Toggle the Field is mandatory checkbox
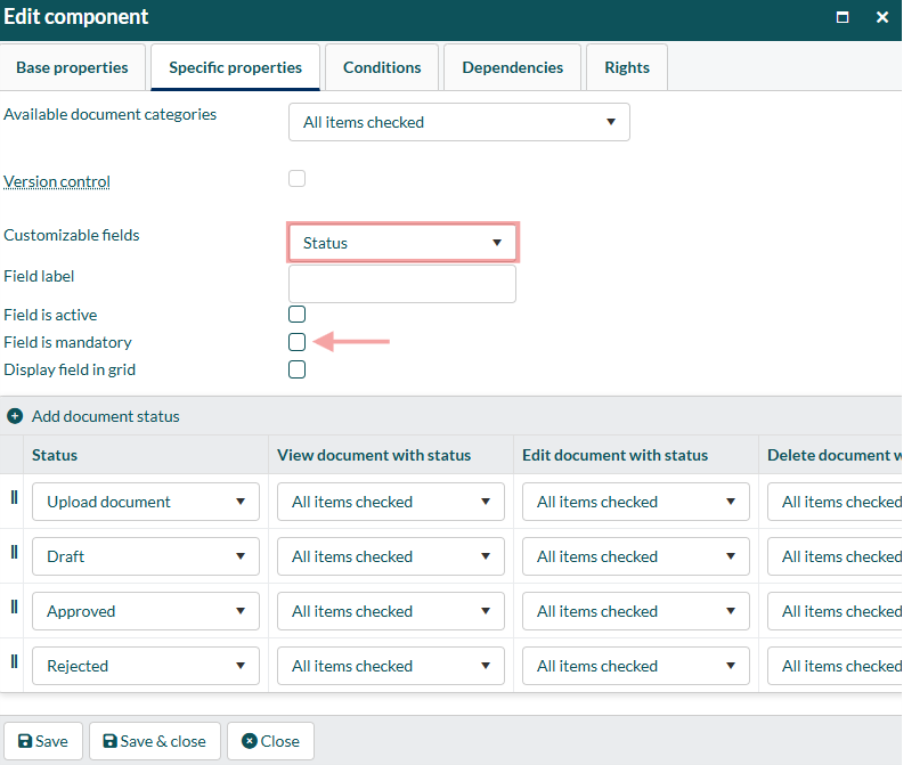Image resolution: width=903 pixels, height=765 pixels. pos(297,342)
